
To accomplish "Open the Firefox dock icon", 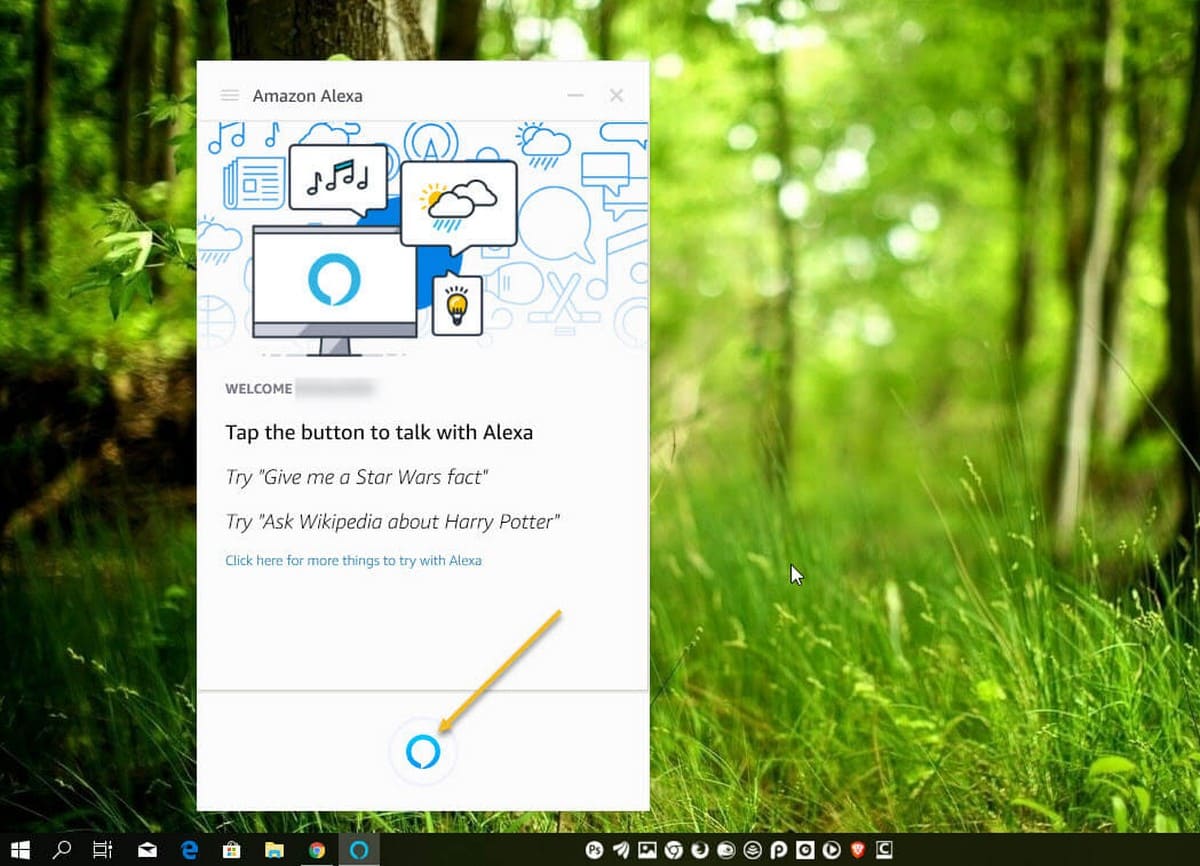I will pyautogui.click(x=700, y=850).
